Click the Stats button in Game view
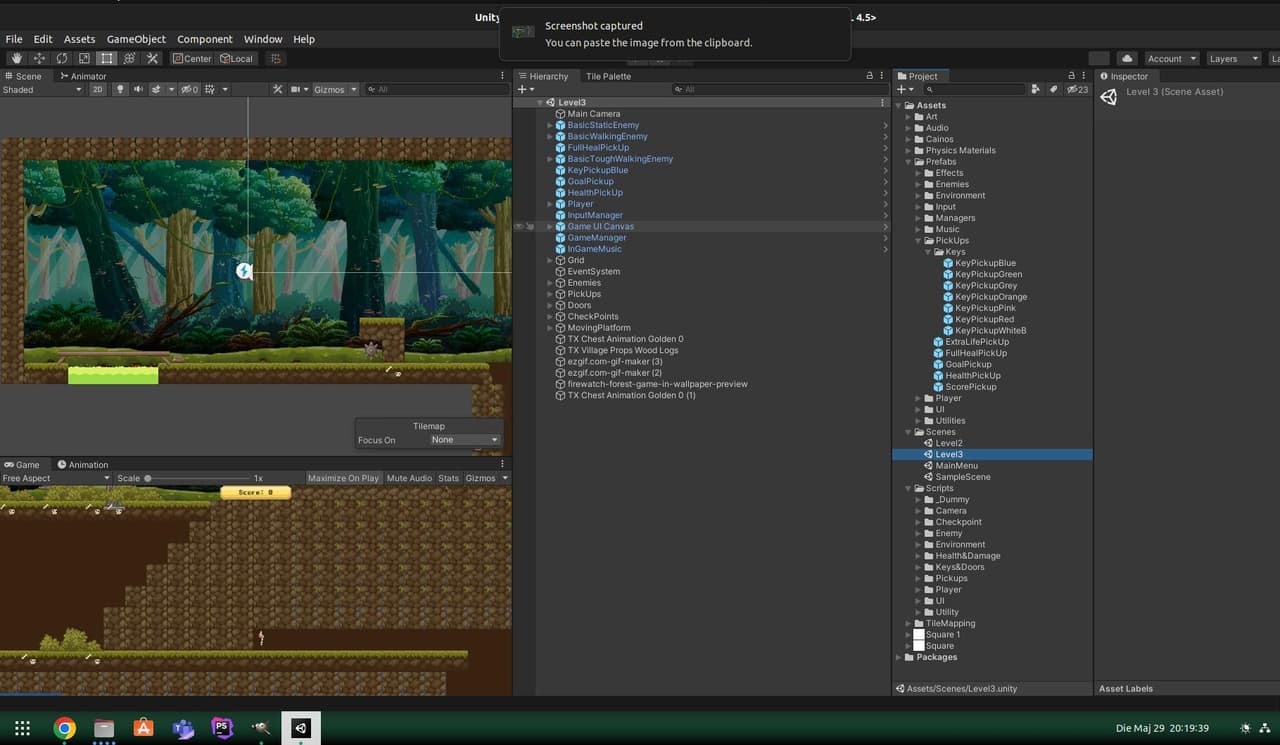 coord(449,478)
